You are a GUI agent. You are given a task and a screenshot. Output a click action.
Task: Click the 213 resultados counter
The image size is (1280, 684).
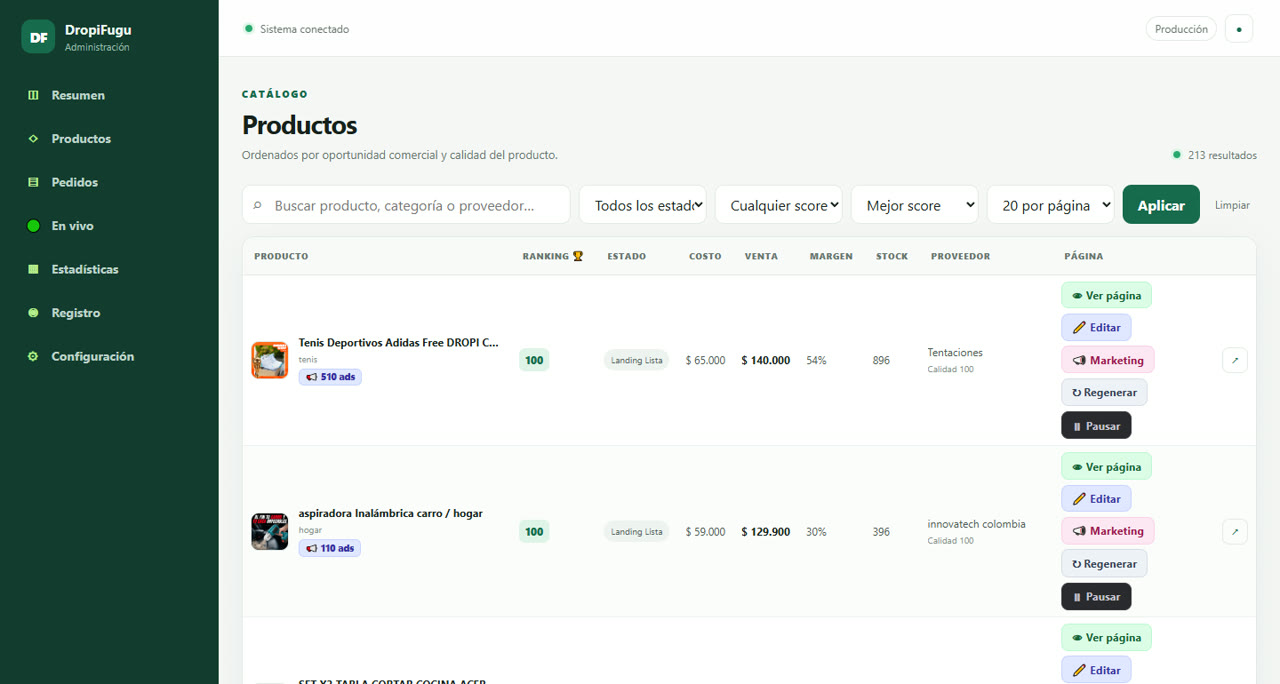pyautogui.click(x=1215, y=155)
